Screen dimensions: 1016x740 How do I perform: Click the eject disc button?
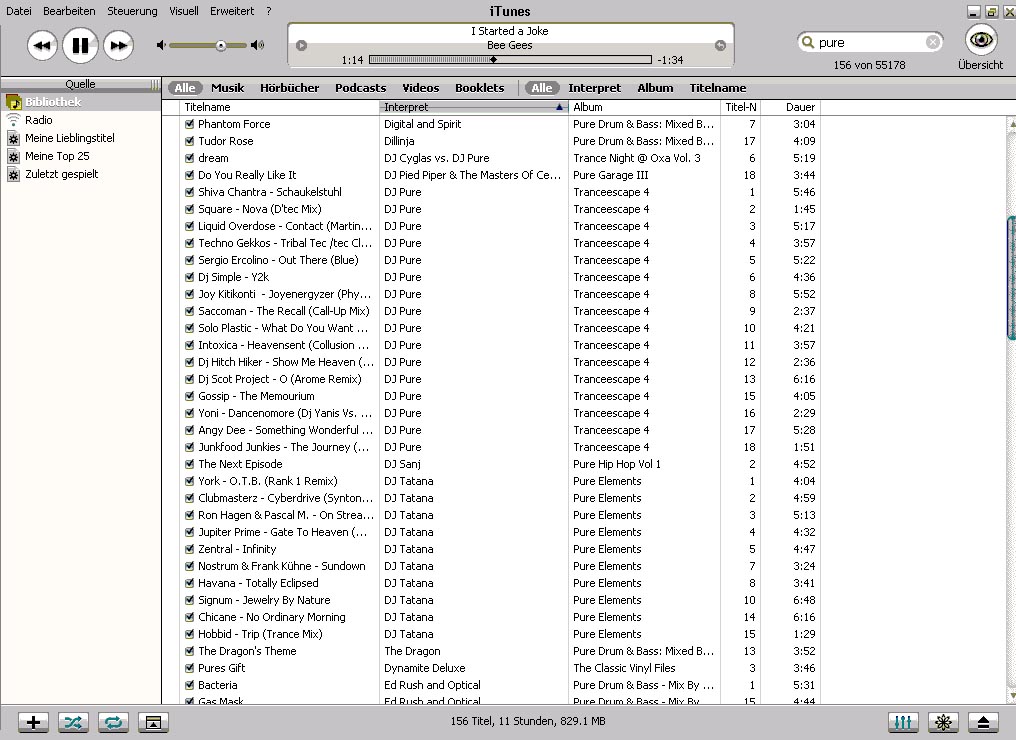983,722
